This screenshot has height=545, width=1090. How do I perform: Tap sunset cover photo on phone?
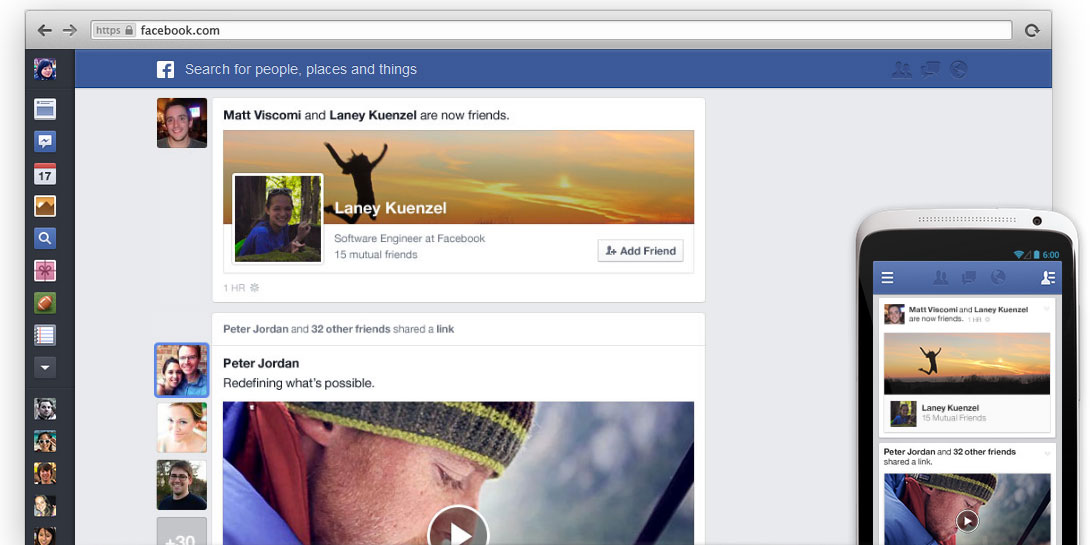coord(967,364)
